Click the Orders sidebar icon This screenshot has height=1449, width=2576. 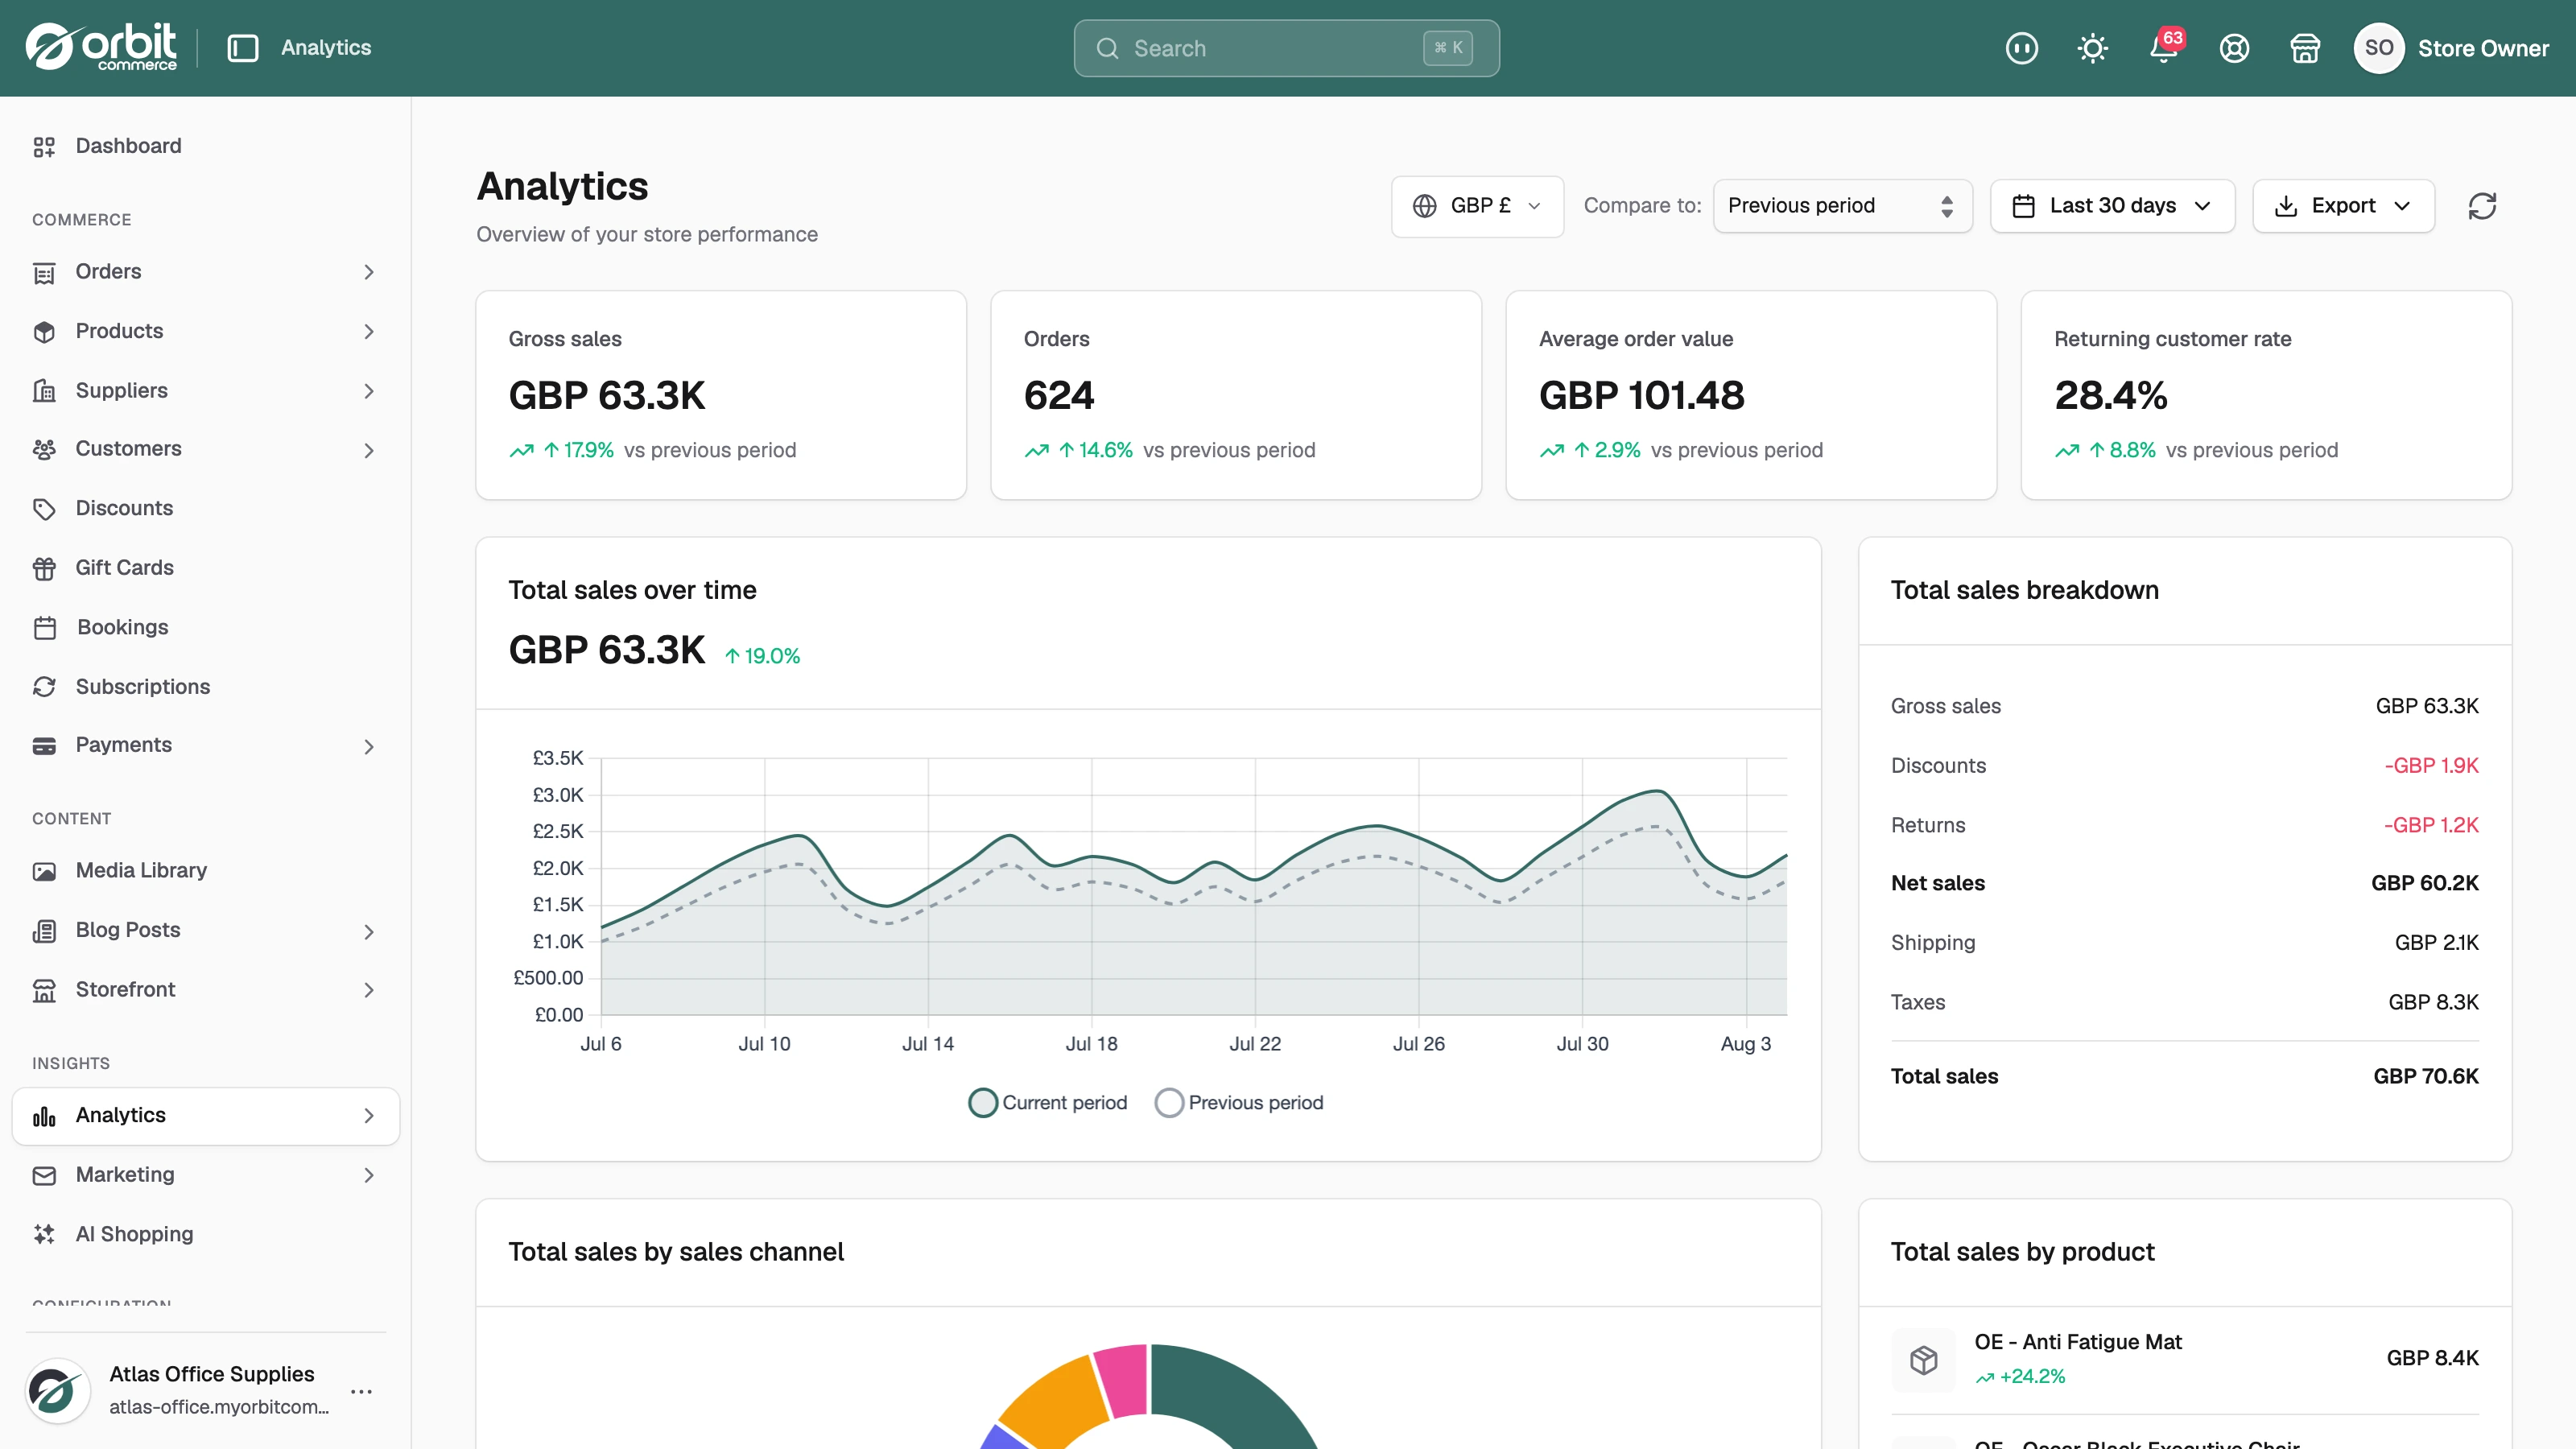coord(44,273)
